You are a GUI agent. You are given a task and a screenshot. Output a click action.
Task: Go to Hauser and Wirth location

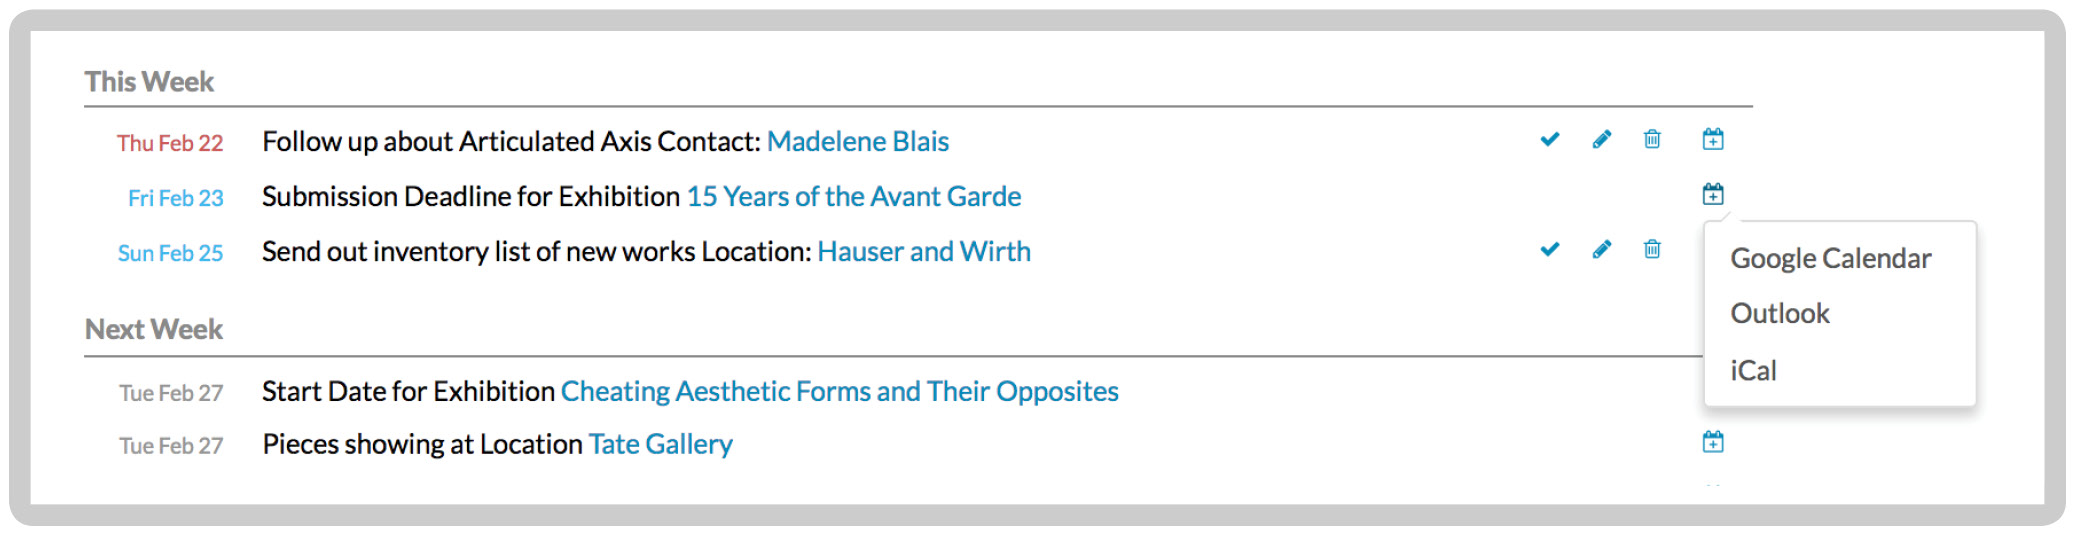tap(923, 252)
